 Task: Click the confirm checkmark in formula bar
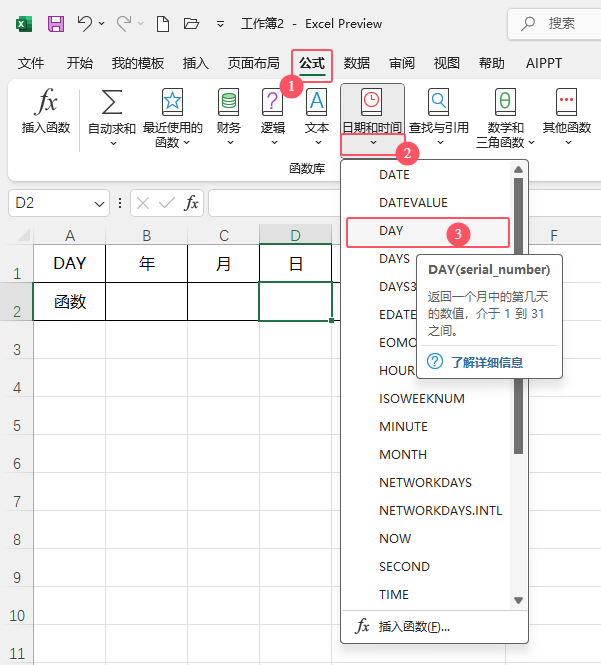click(167, 203)
